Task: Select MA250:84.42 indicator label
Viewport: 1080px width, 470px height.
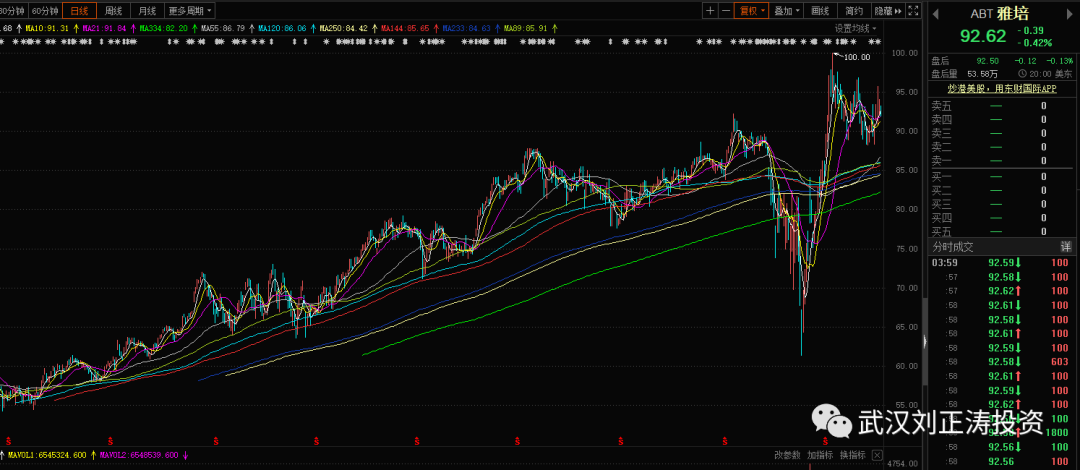Action: tap(344, 28)
